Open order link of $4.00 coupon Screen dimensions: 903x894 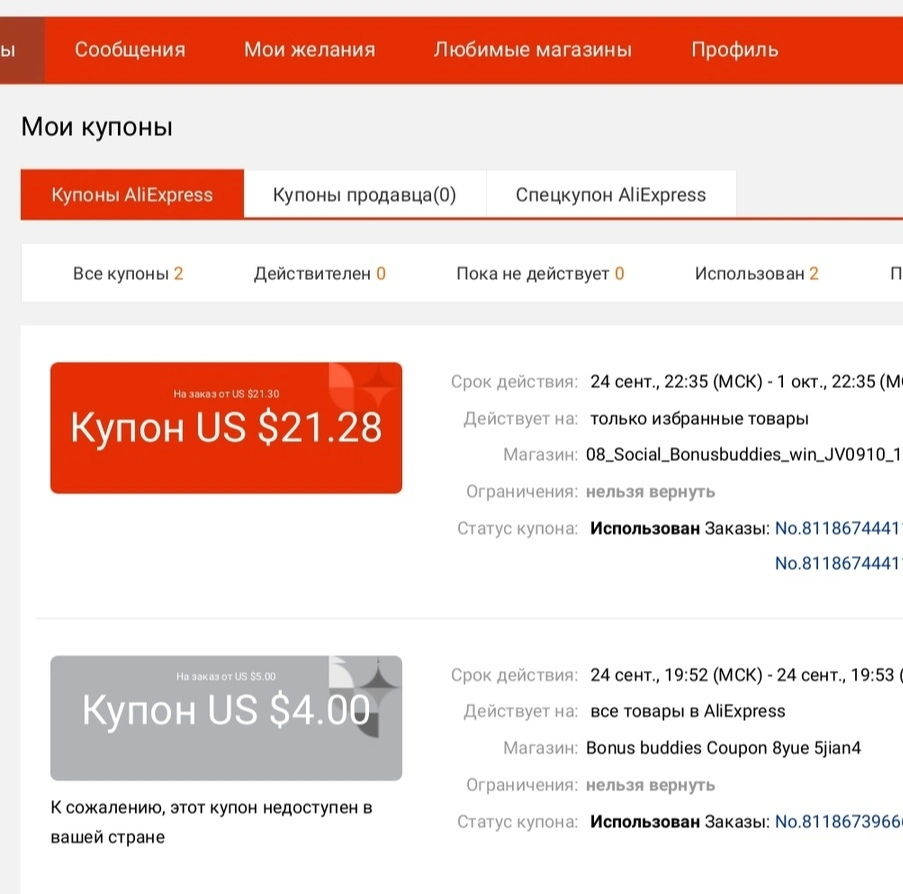tap(838, 821)
